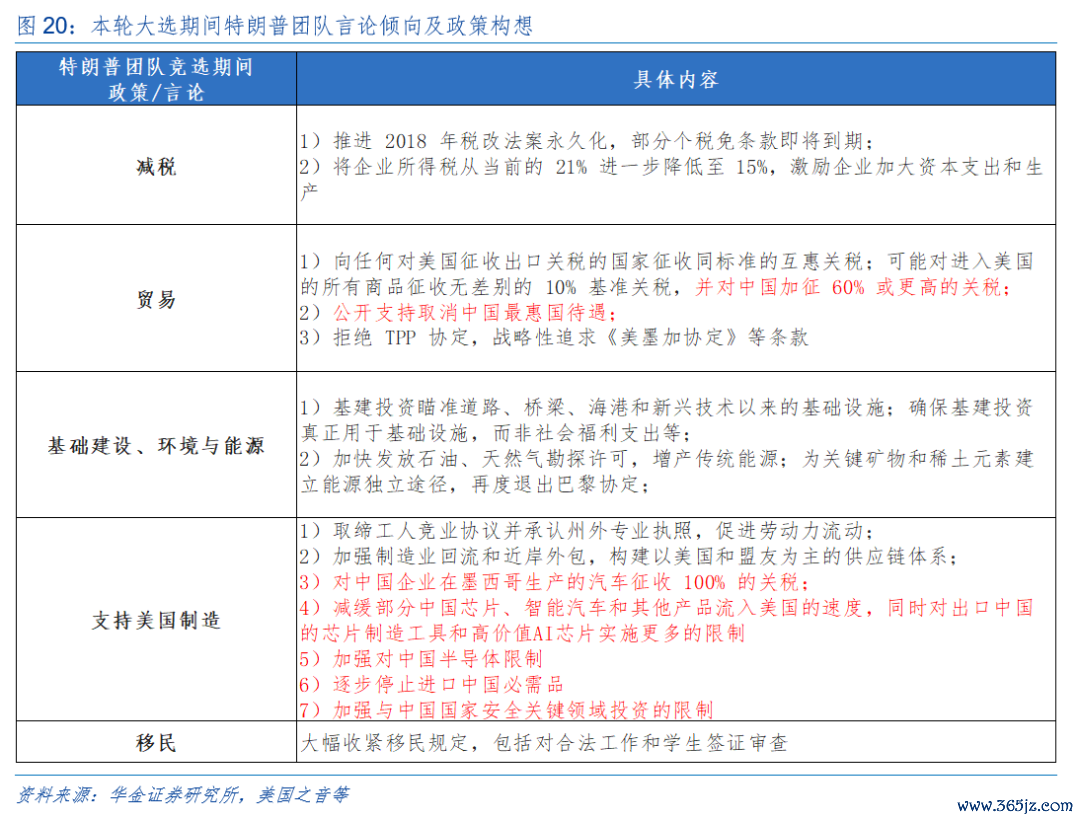Click the row label '贸易'
The height and width of the screenshot is (821, 1080).
click(156, 299)
